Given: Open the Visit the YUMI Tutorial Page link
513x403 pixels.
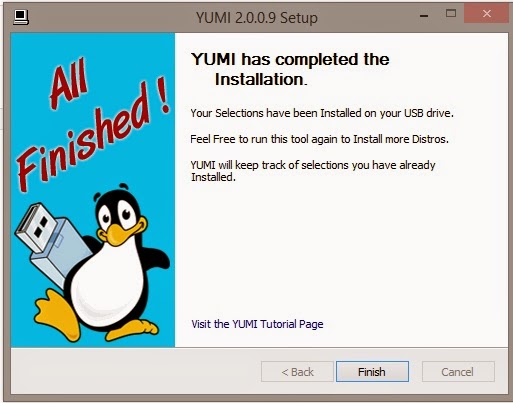Looking at the screenshot, I should (x=257, y=324).
